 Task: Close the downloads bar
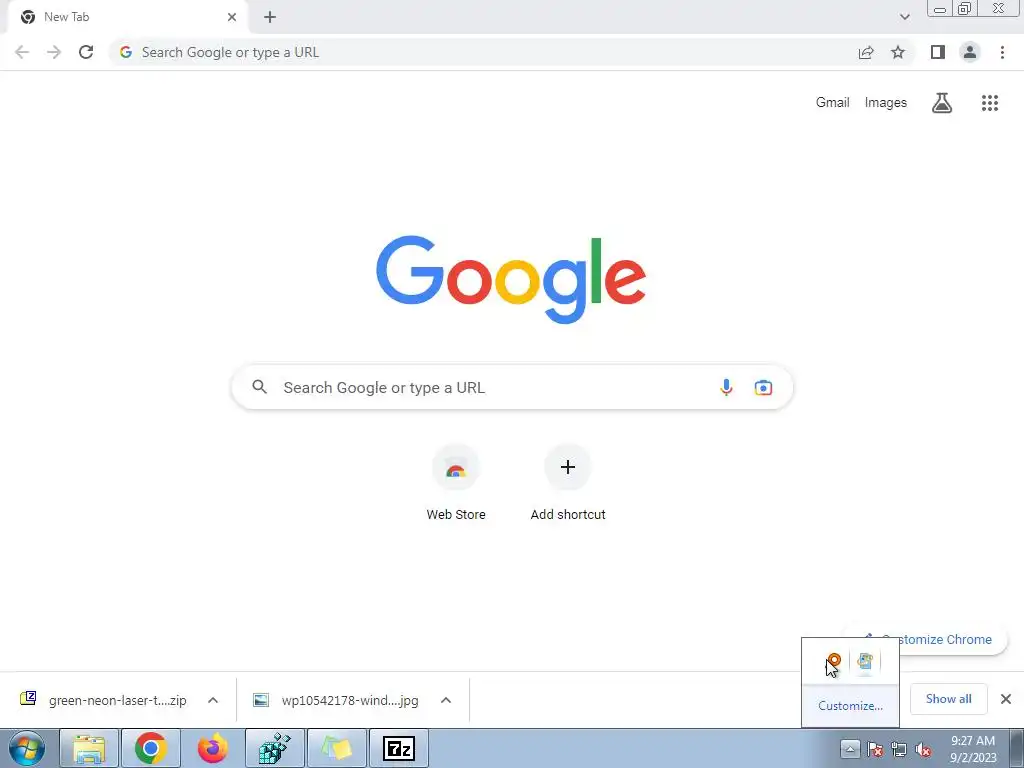(1006, 699)
